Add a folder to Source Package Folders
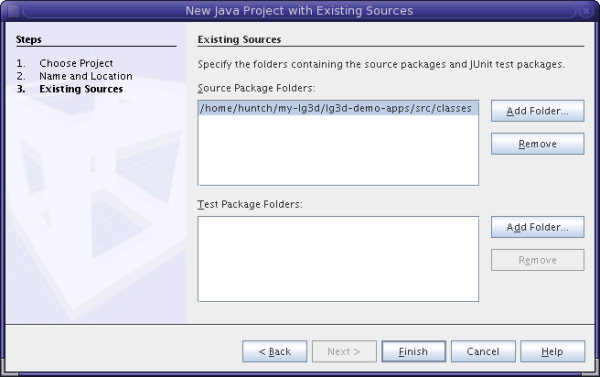The height and width of the screenshot is (377, 600). pyautogui.click(x=538, y=111)
